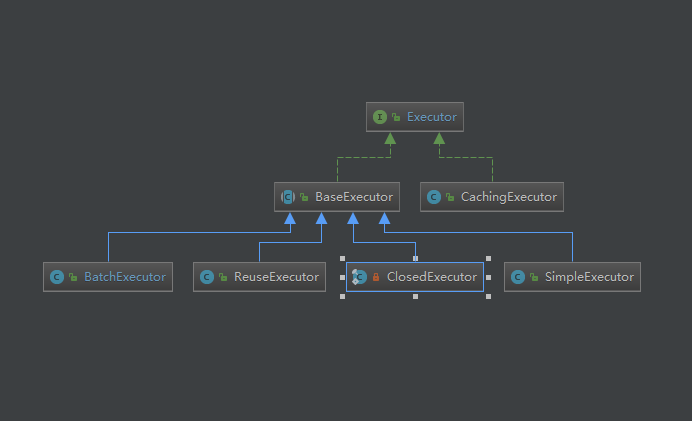692x421 pixels.
Task: Select the CachingExecutor class node
Action: pyautogui.click(x=492, y=197)
